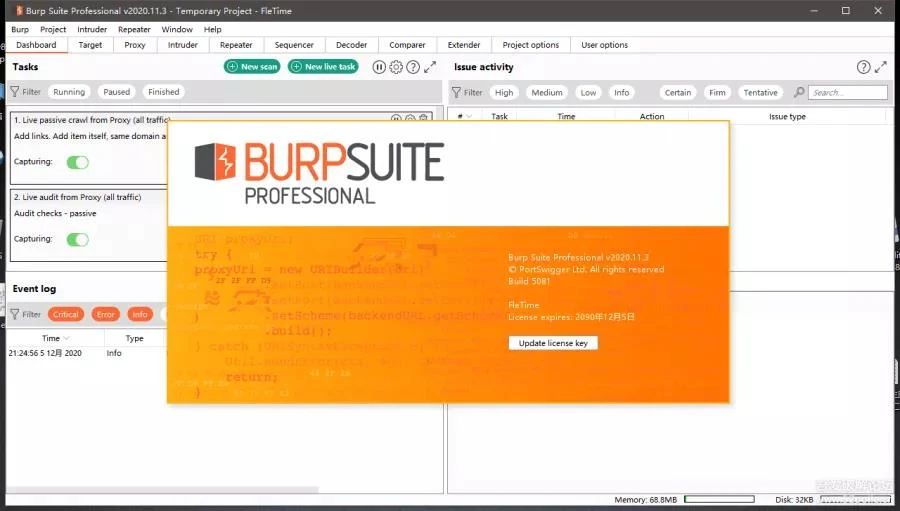Click the help icon in Issue activity
Screen dimensions: 900x511
[864, 67]
